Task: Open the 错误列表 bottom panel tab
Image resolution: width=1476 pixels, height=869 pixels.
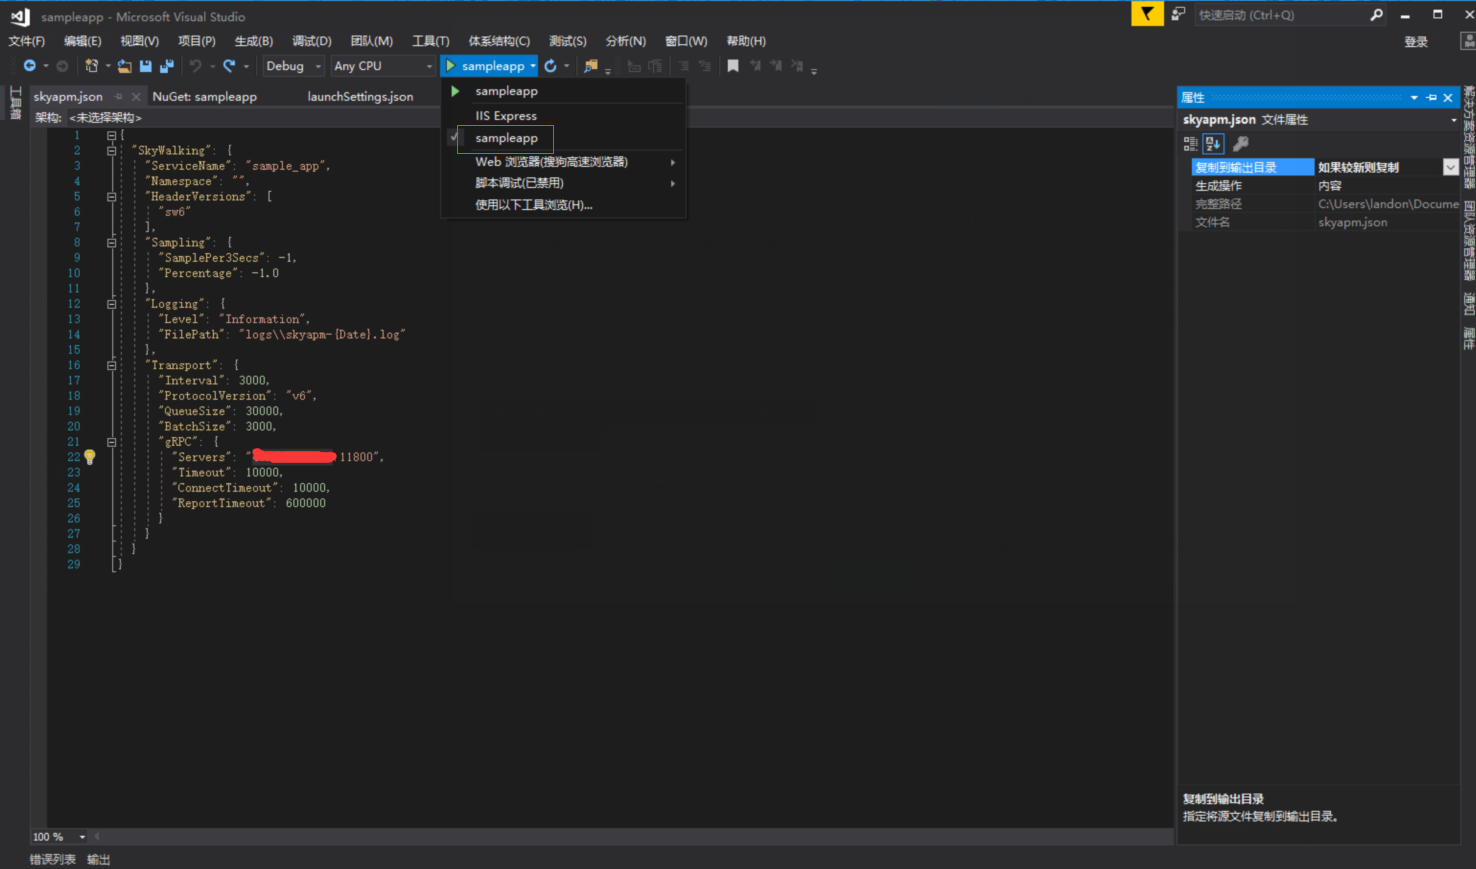Action: pos(53,860)
